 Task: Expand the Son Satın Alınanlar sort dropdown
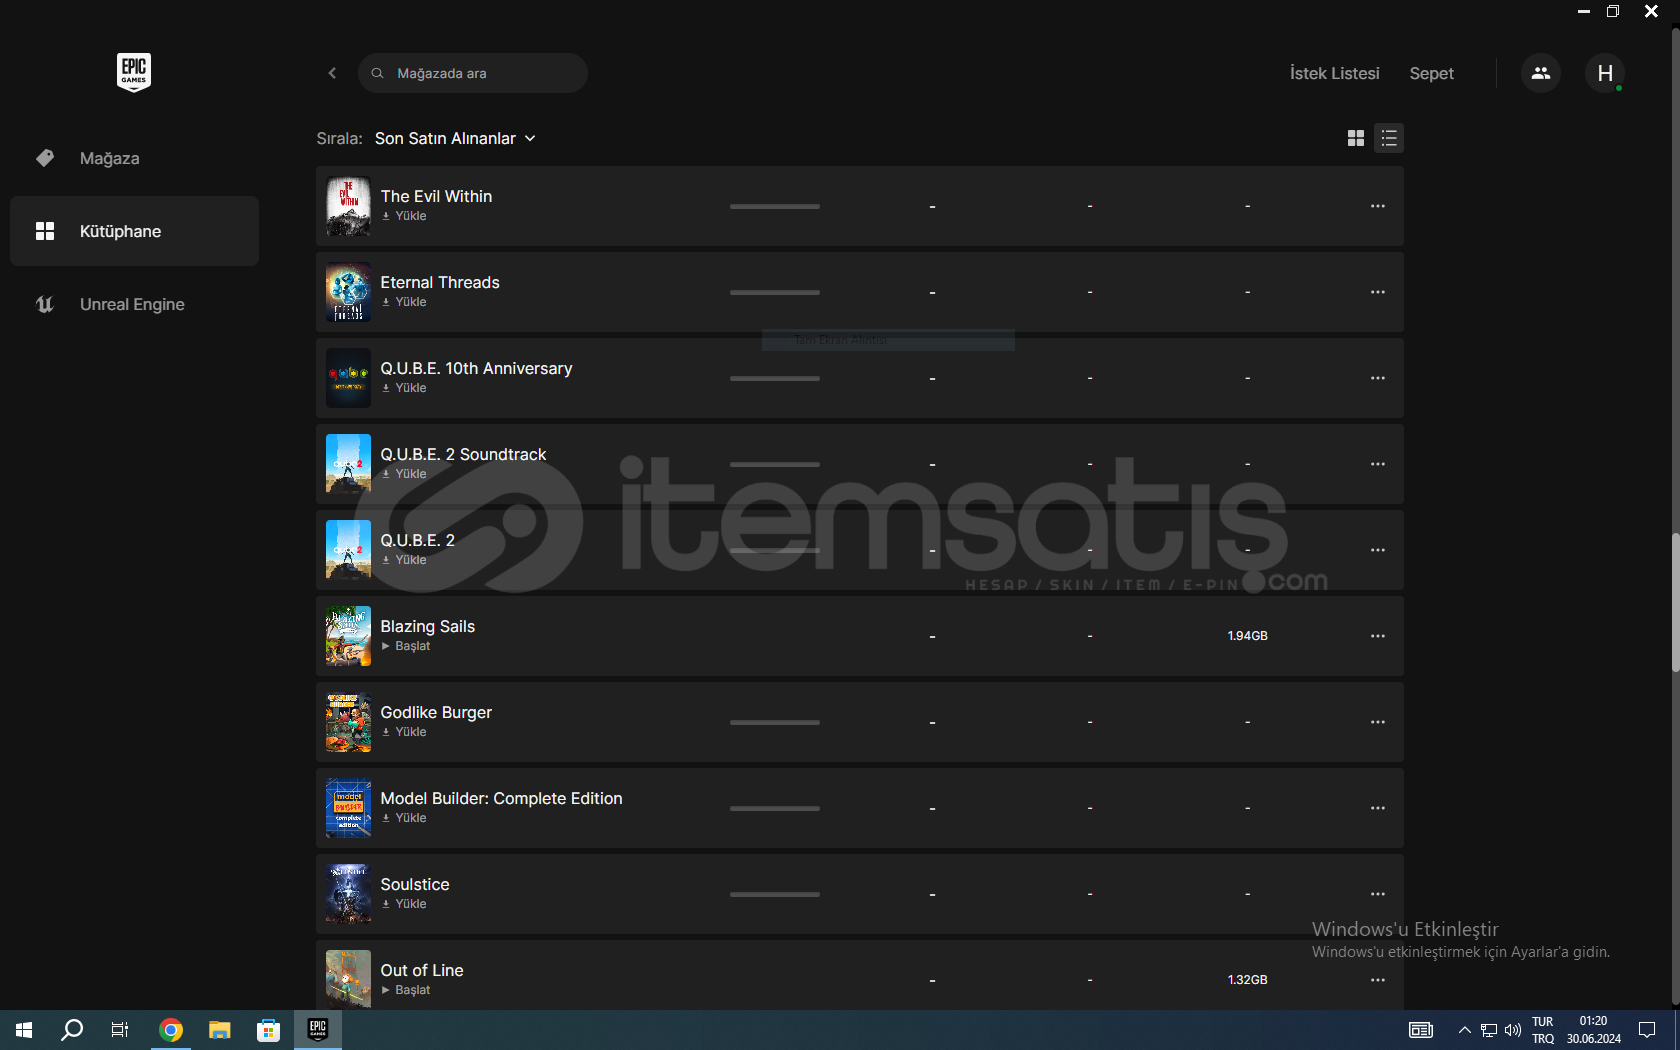(455, 138)
